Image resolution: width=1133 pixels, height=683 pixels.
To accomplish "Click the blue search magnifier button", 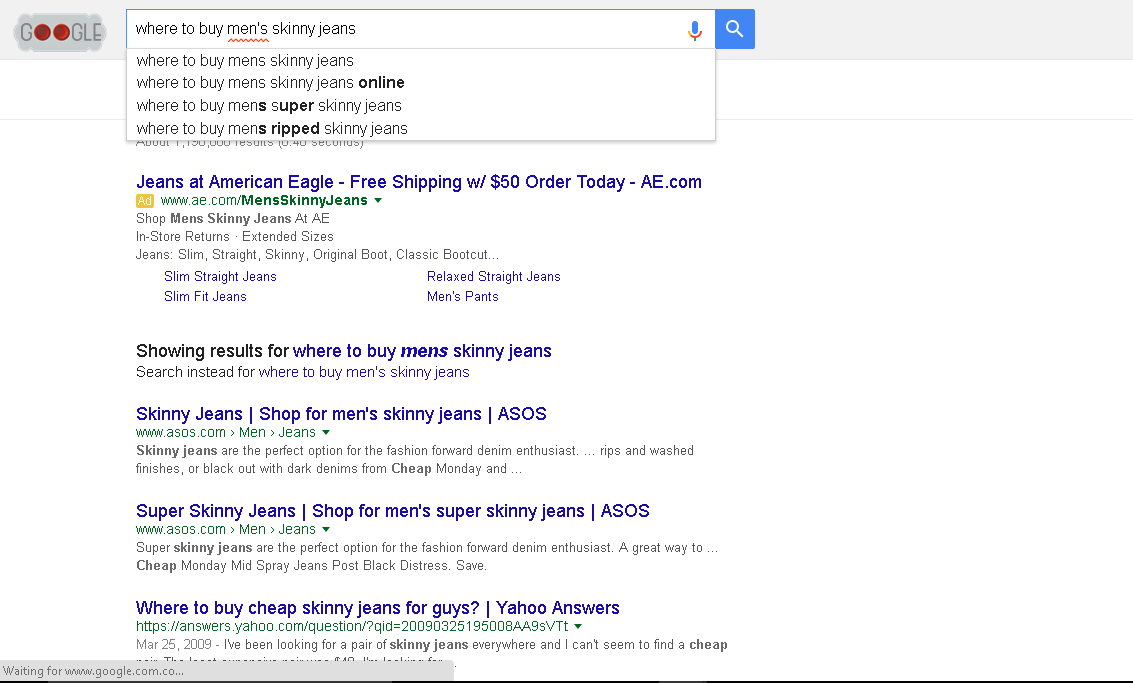I will coord(735,29).
